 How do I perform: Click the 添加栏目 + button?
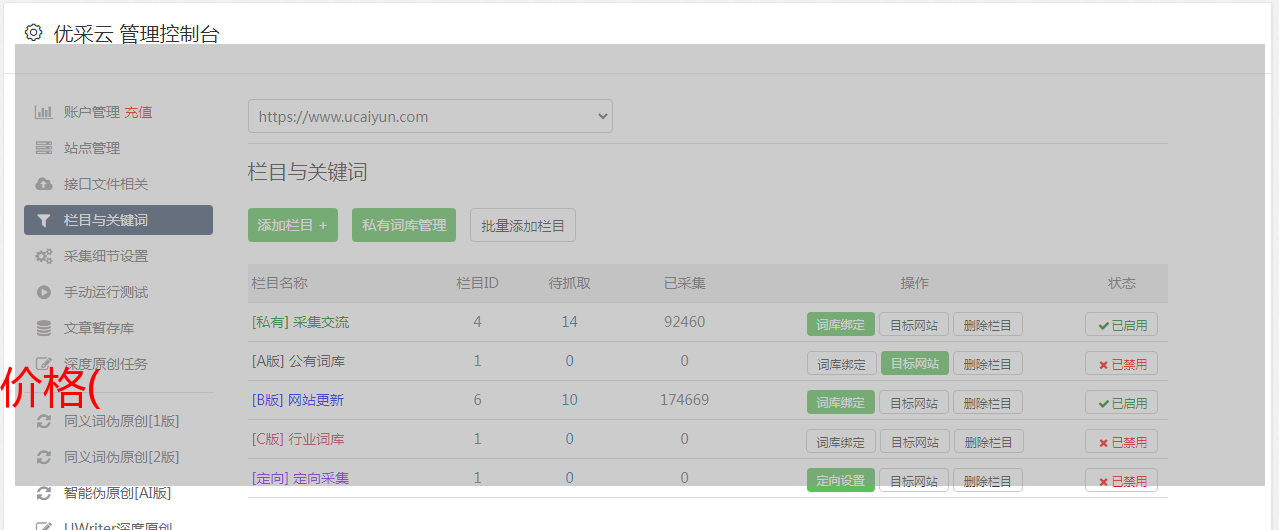click(292, 225)
